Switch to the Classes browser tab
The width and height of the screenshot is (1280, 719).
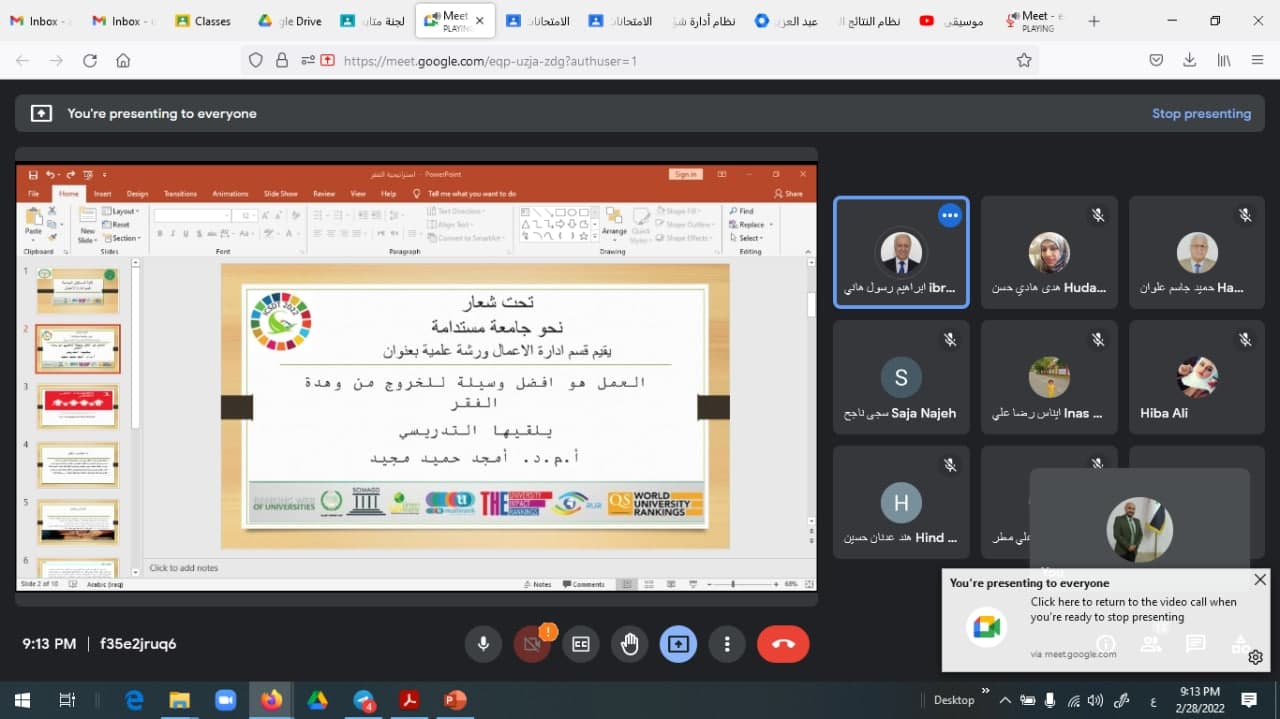tap(204, 21)
